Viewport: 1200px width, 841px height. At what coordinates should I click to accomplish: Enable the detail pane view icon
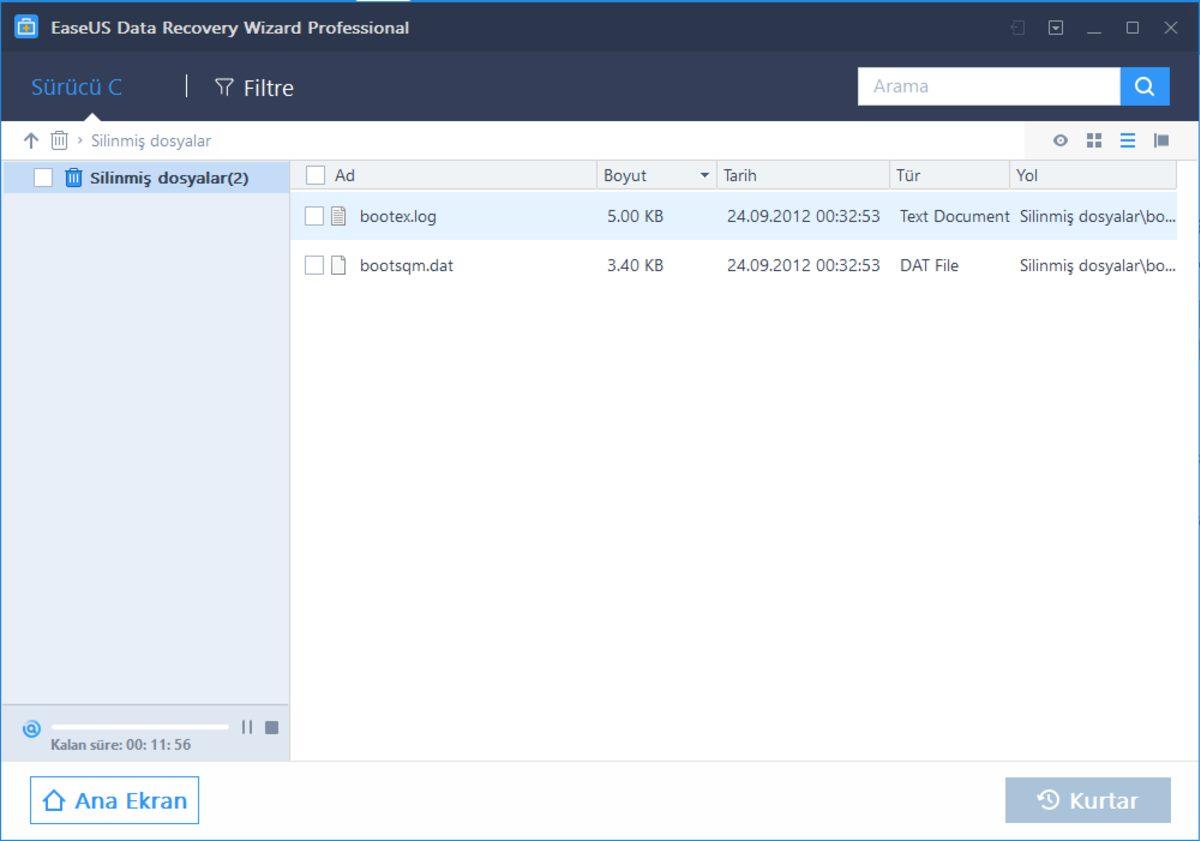click(1161, 140)
